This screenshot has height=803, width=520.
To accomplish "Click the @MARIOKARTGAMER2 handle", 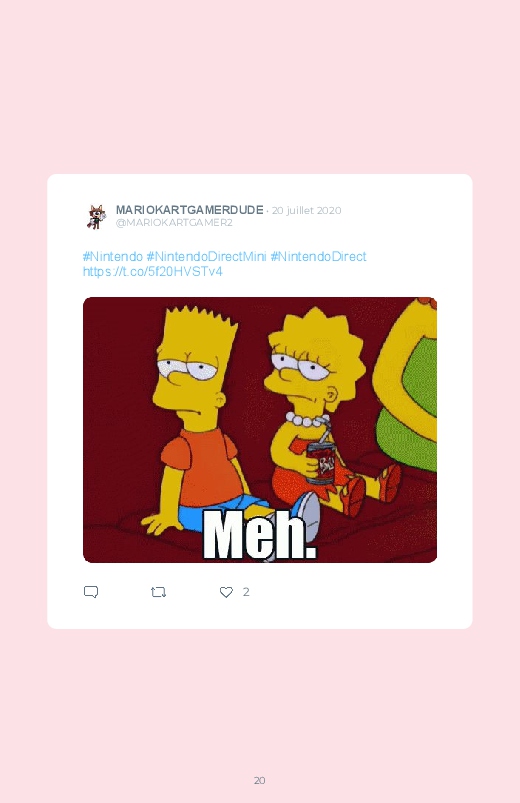I will [174, 223].
